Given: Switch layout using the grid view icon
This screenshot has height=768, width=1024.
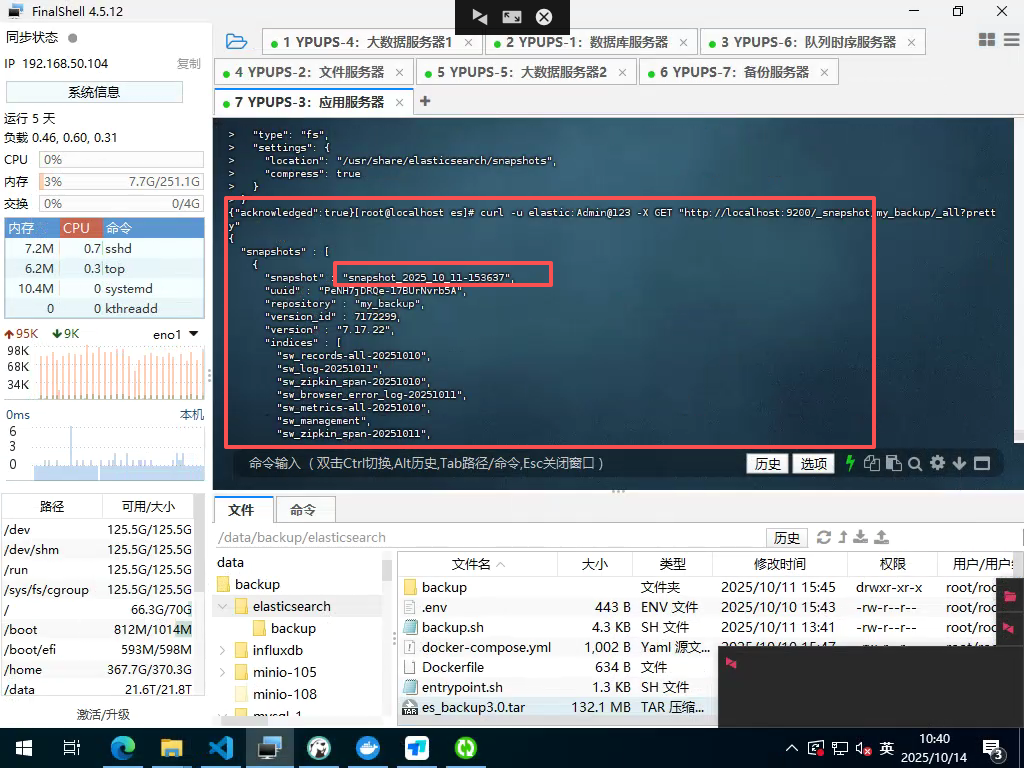Looking at the screenshot, I should (987, 40).
